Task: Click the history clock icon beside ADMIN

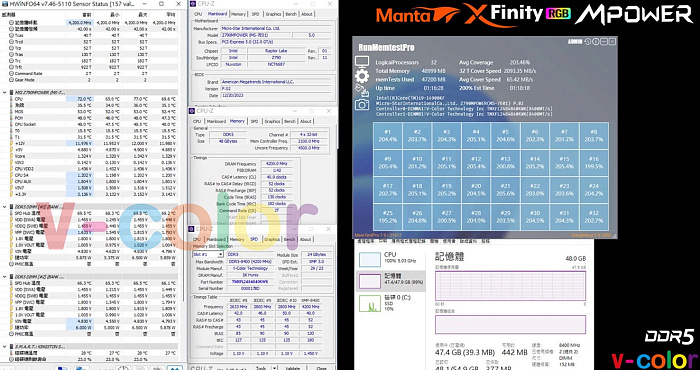Action: 588,41
